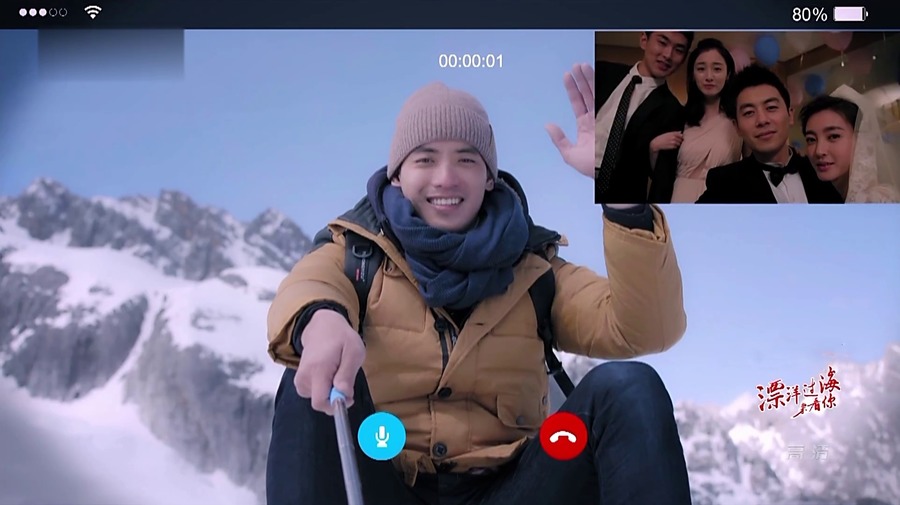
Task: Hang up using the red end-call button
Action: 563,436
